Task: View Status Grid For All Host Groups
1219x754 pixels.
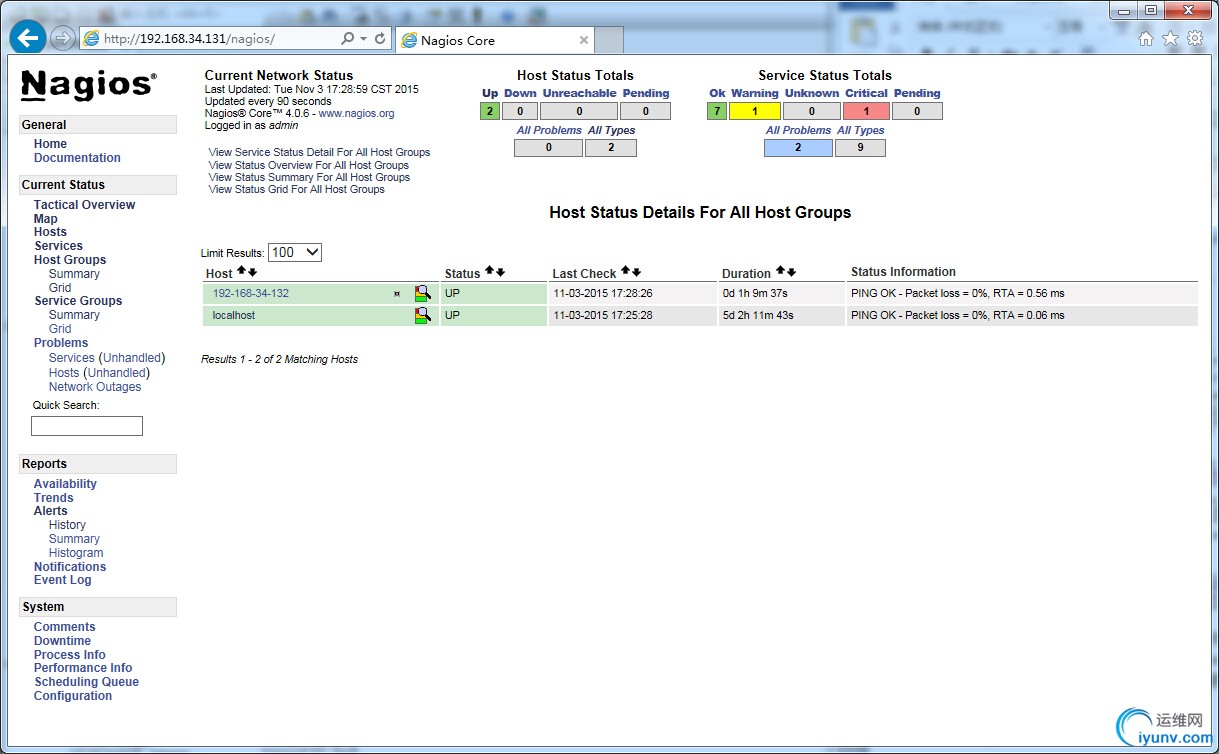Action: [296, 189]
